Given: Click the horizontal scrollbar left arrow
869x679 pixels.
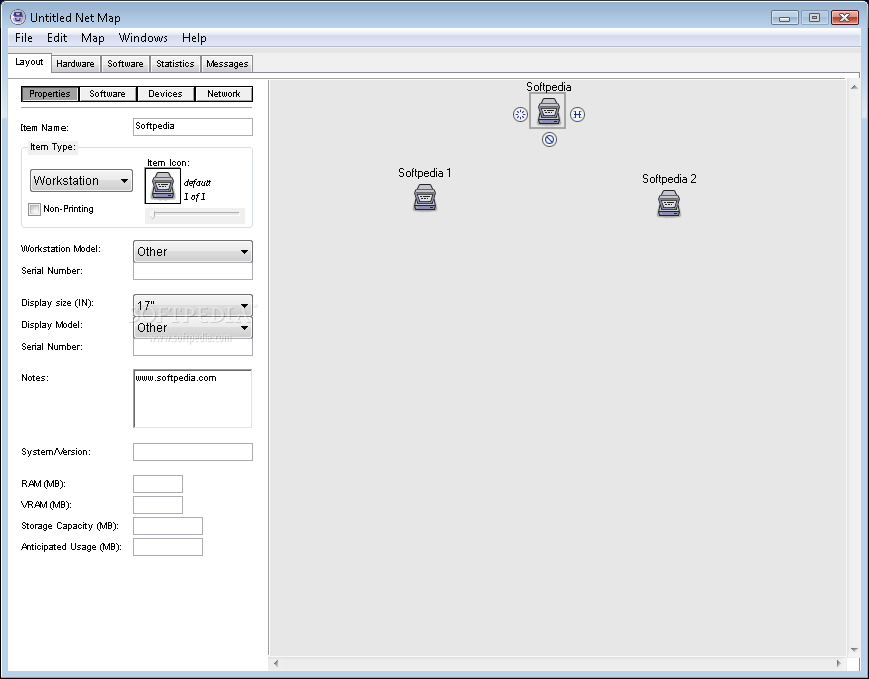Looking at the screenshot, I should (x=276, y=663).
